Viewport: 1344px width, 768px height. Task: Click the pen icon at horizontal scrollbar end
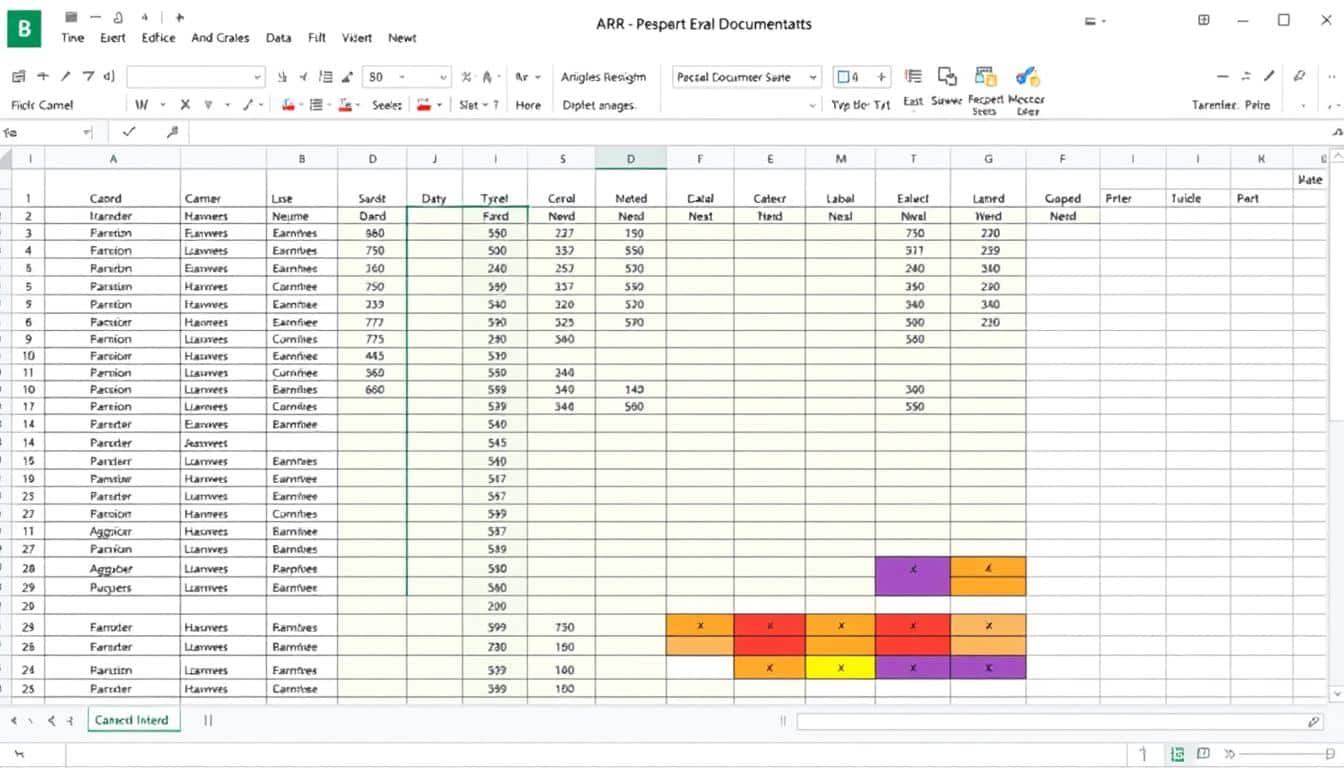tap(1314, 721)
